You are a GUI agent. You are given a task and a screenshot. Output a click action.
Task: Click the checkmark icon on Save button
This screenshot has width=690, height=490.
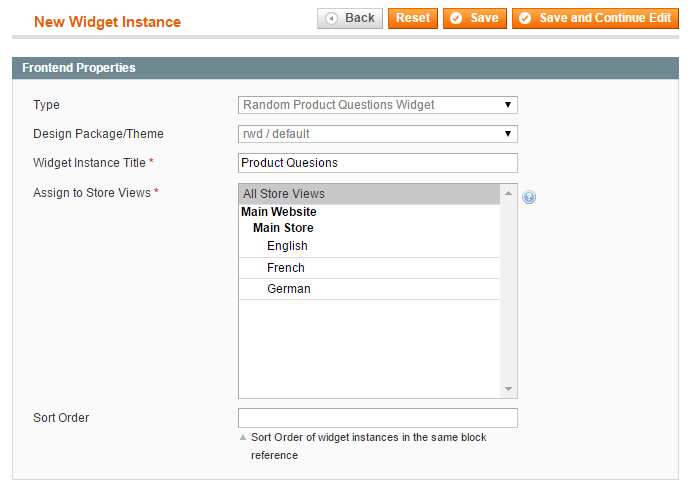tap(456, 18)
